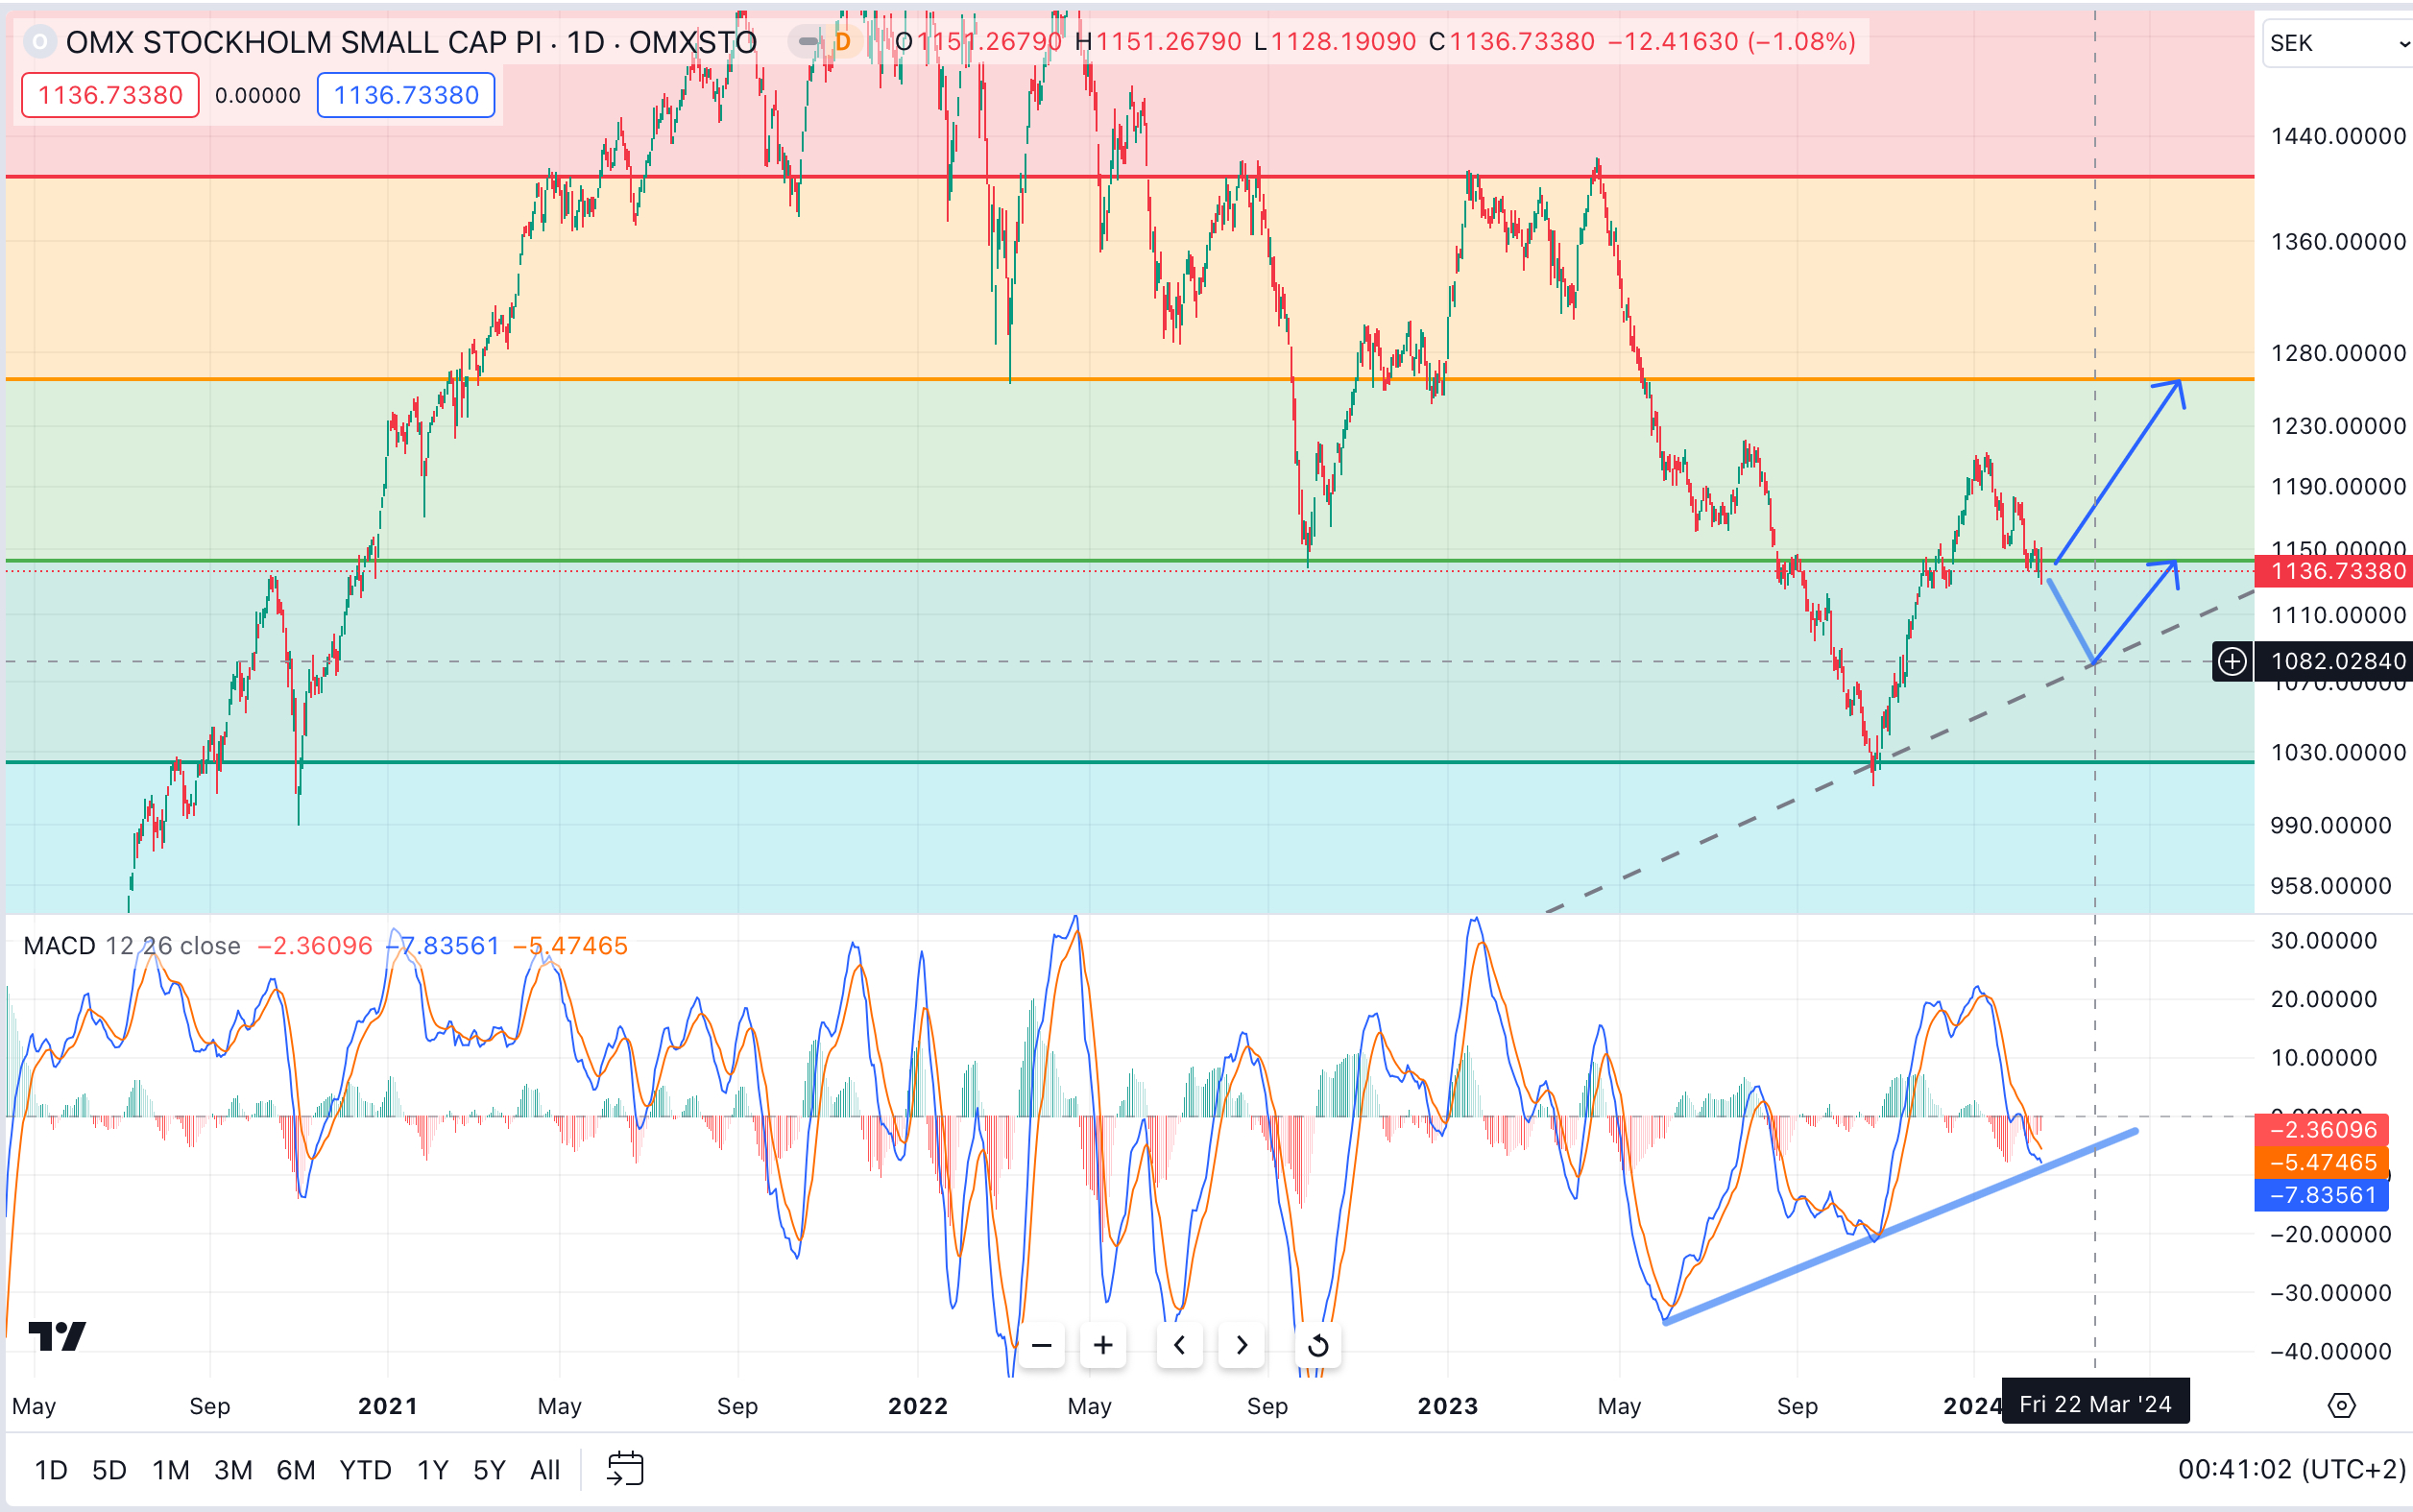Click the −5.47465 signal axis label
This screenshot has height=1512, width=2413.
2322,1162
